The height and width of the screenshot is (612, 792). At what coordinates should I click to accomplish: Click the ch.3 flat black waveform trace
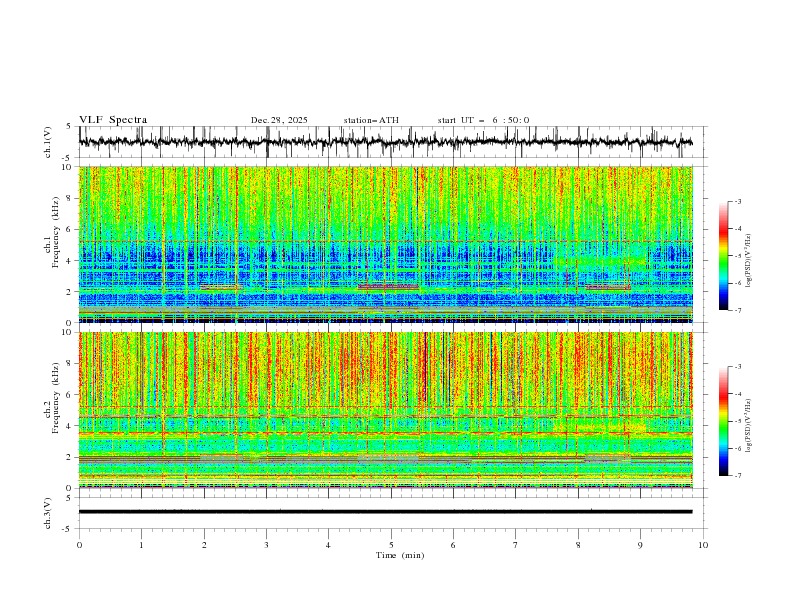coord(385,512)
